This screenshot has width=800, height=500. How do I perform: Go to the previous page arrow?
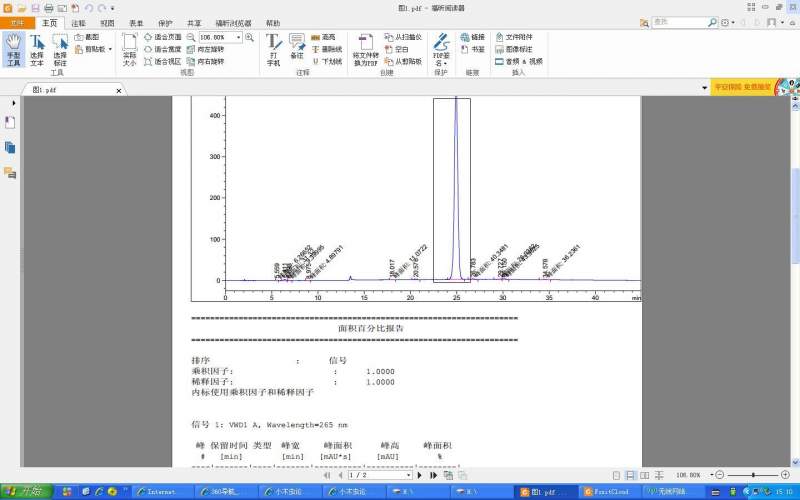(340, 475)
